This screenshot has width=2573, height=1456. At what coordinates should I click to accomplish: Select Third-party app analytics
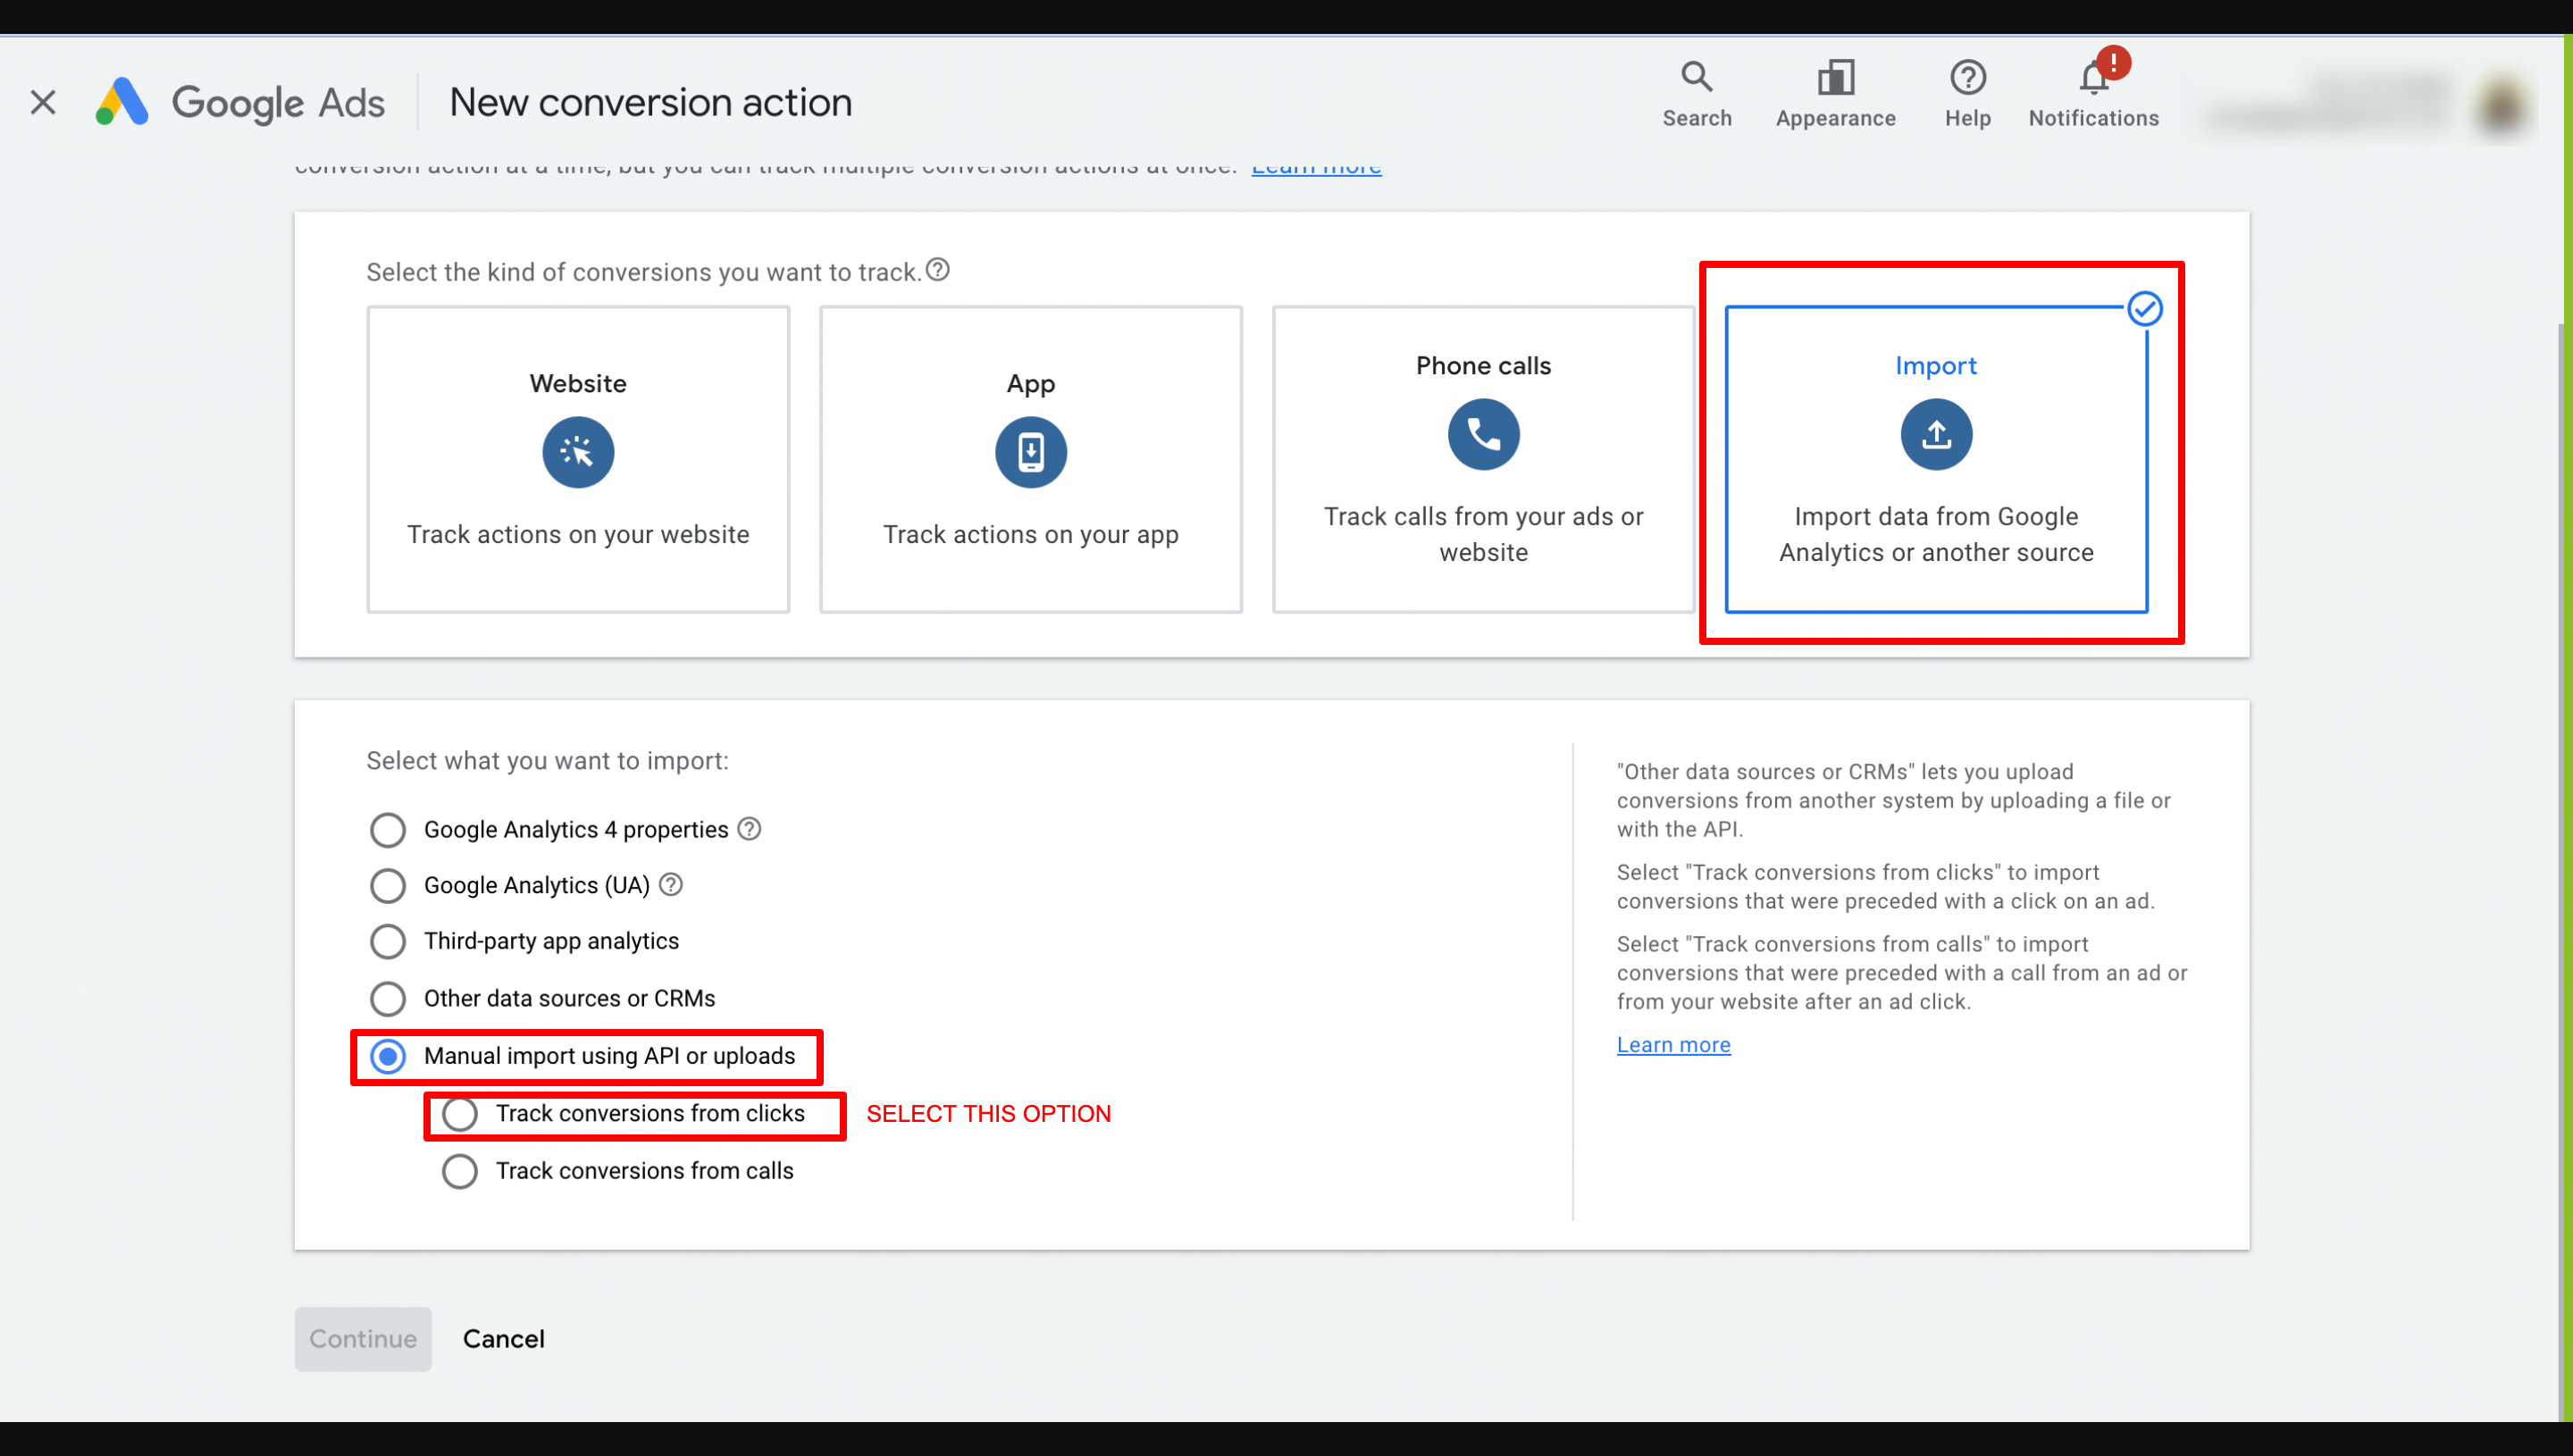tap(388, 941)
